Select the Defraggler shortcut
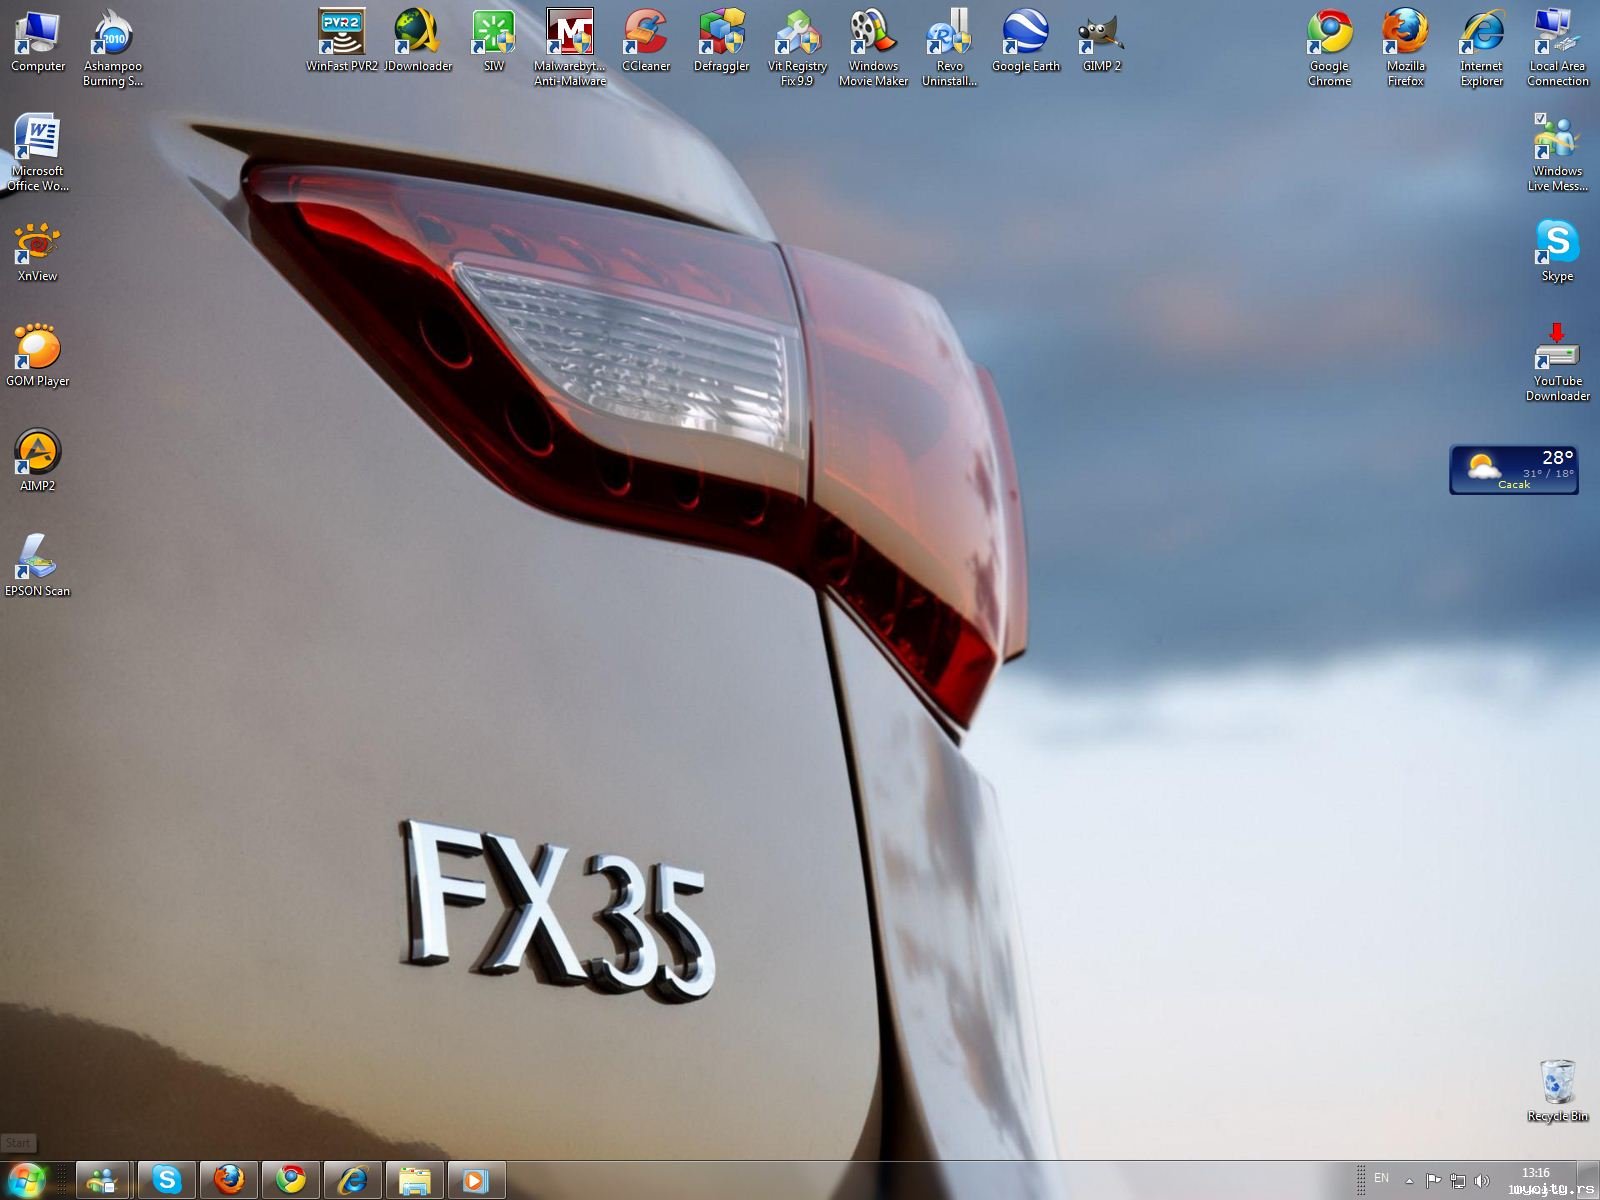This screenshot has height=1200, width=1600. point(722,41)
